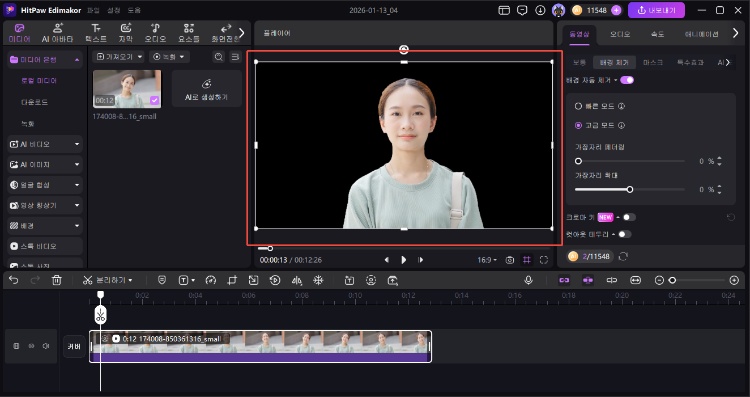Select the 빠른 모드 radio button
The height and width of the screenshot is (397, 750).
pyautogui.click(x=578, y=106)
